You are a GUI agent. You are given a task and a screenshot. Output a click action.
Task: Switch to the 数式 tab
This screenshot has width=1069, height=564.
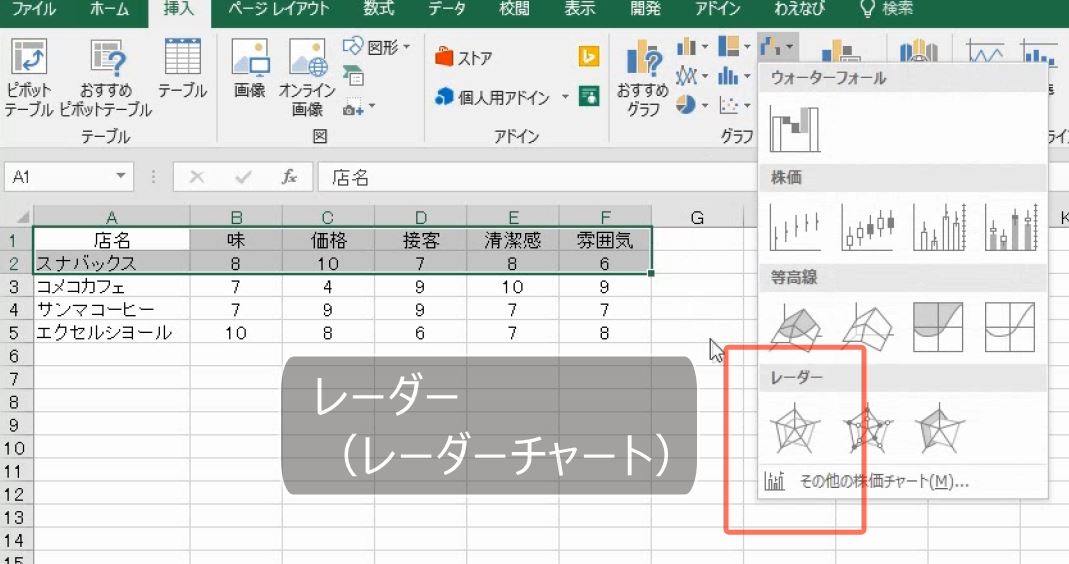[x=379, y=9]
